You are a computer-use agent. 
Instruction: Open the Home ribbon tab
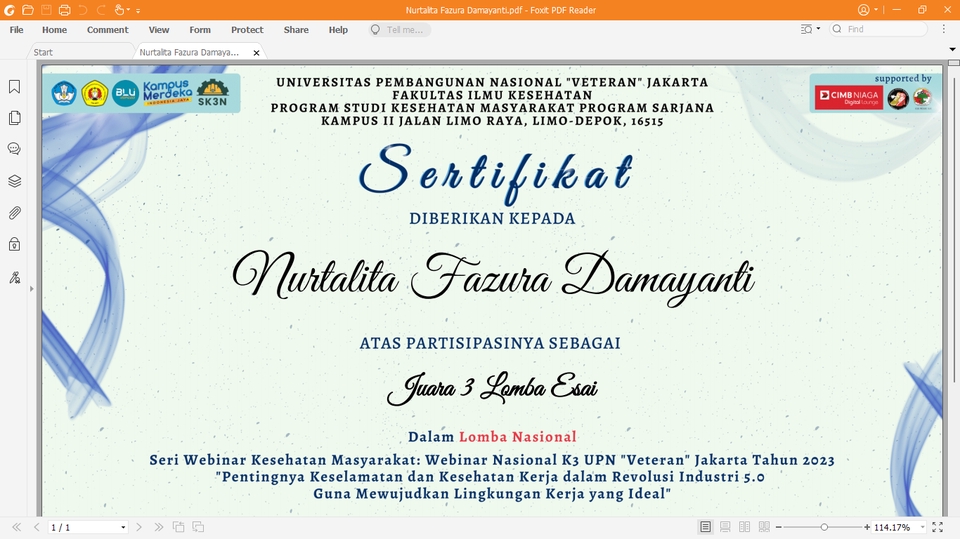(54, 29)
